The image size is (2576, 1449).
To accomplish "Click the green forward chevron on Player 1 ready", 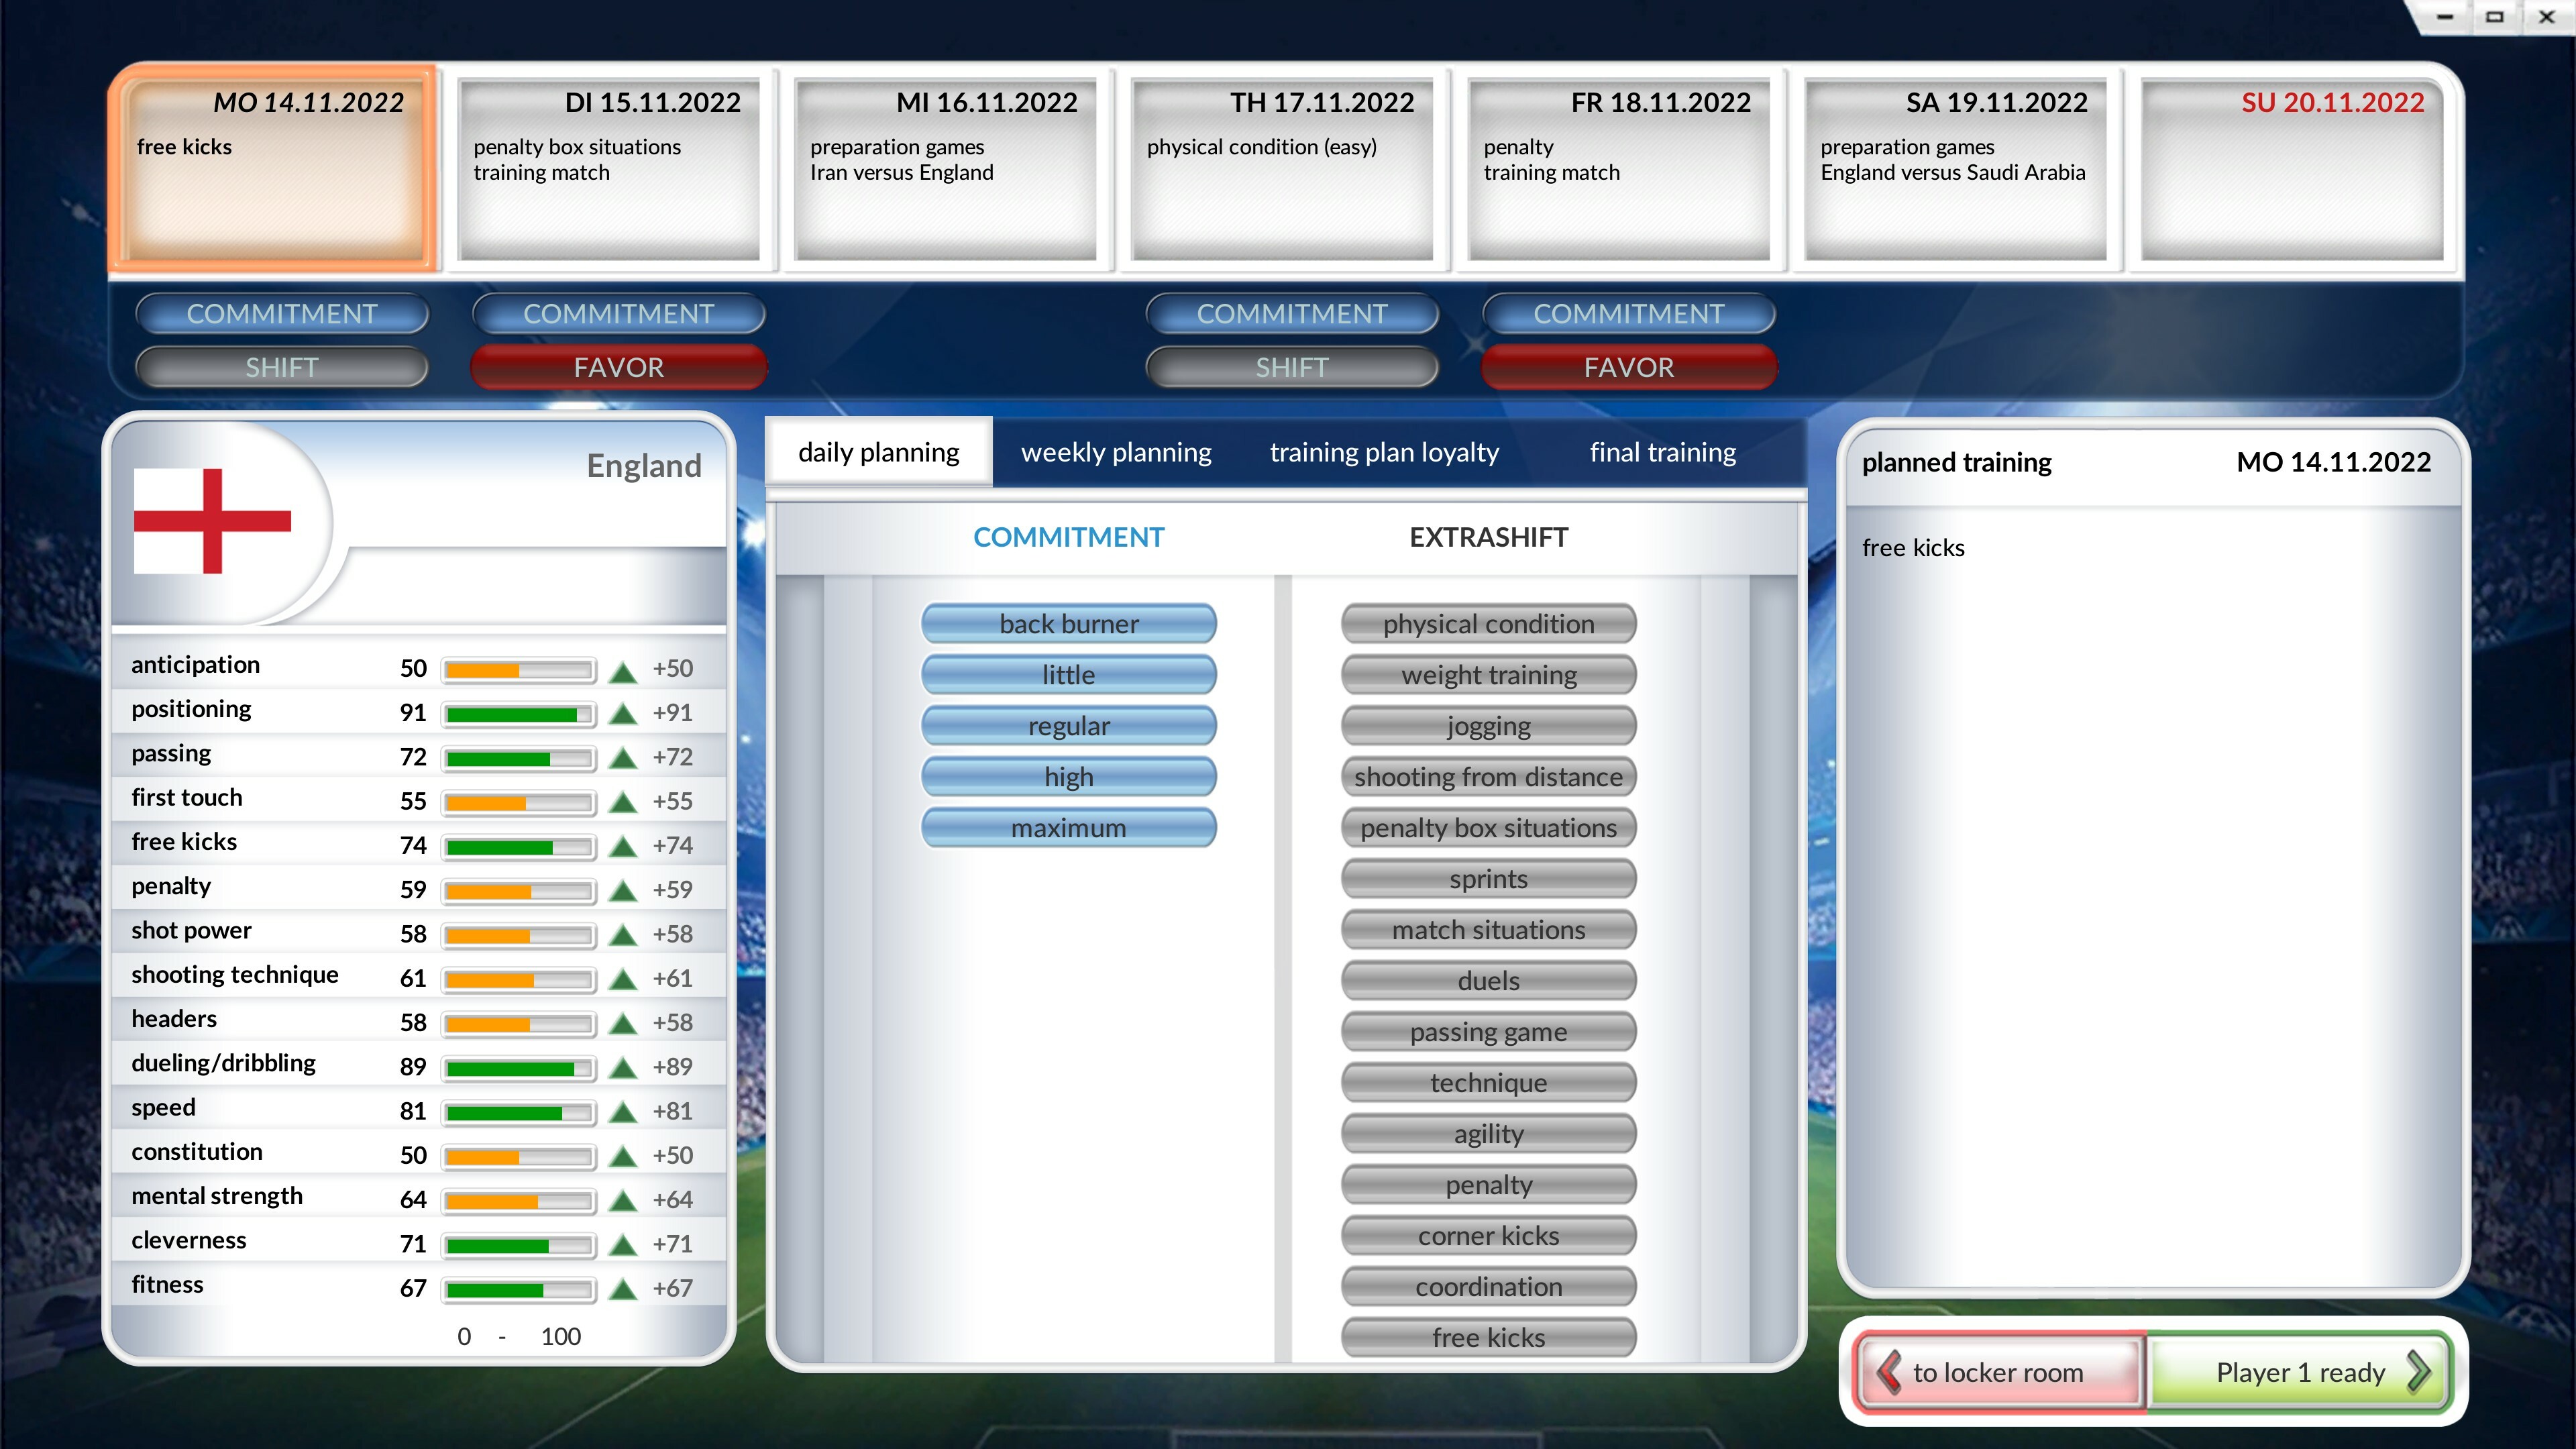I will tap(2418, 1372).
